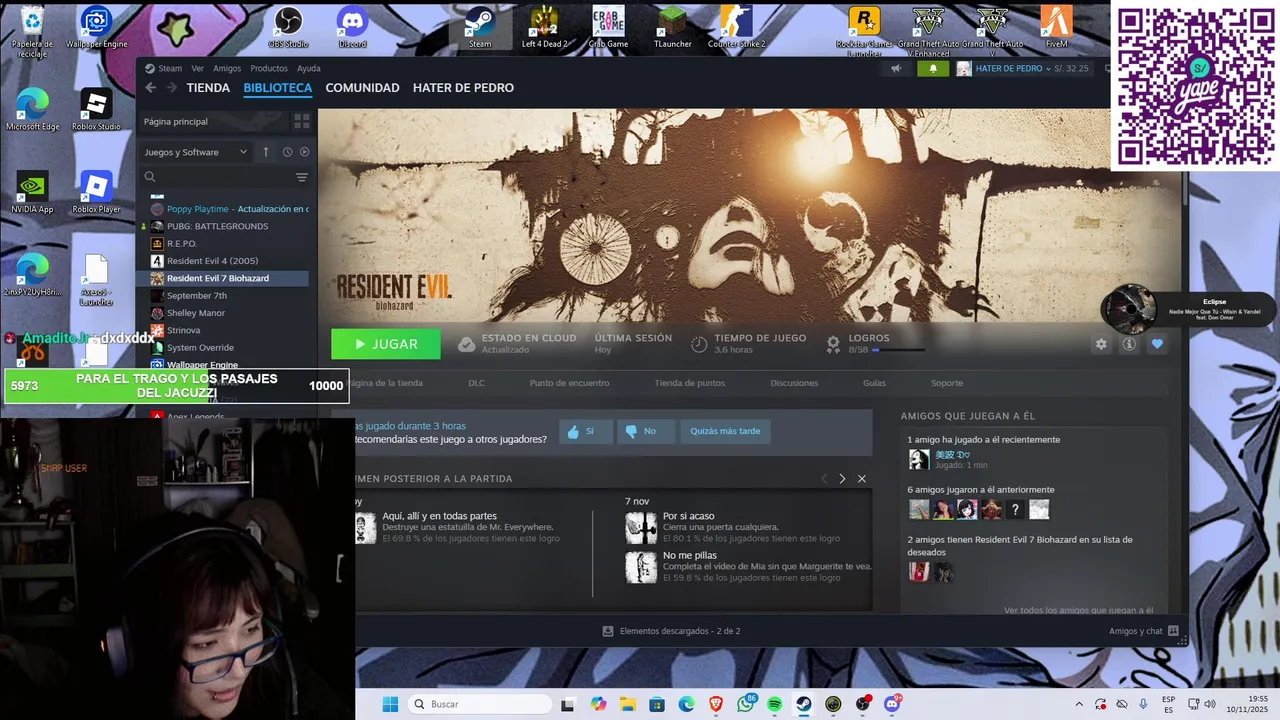Click Ver todos los amigos link
This screenshot has width=1280, height=720.
point(1078,610)
